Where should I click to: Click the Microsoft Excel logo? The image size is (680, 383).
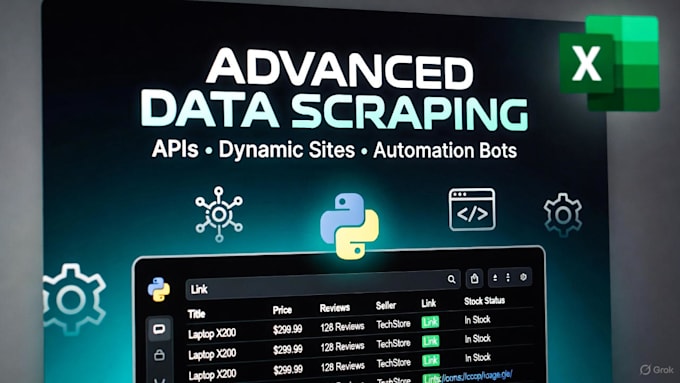(609, 63)
